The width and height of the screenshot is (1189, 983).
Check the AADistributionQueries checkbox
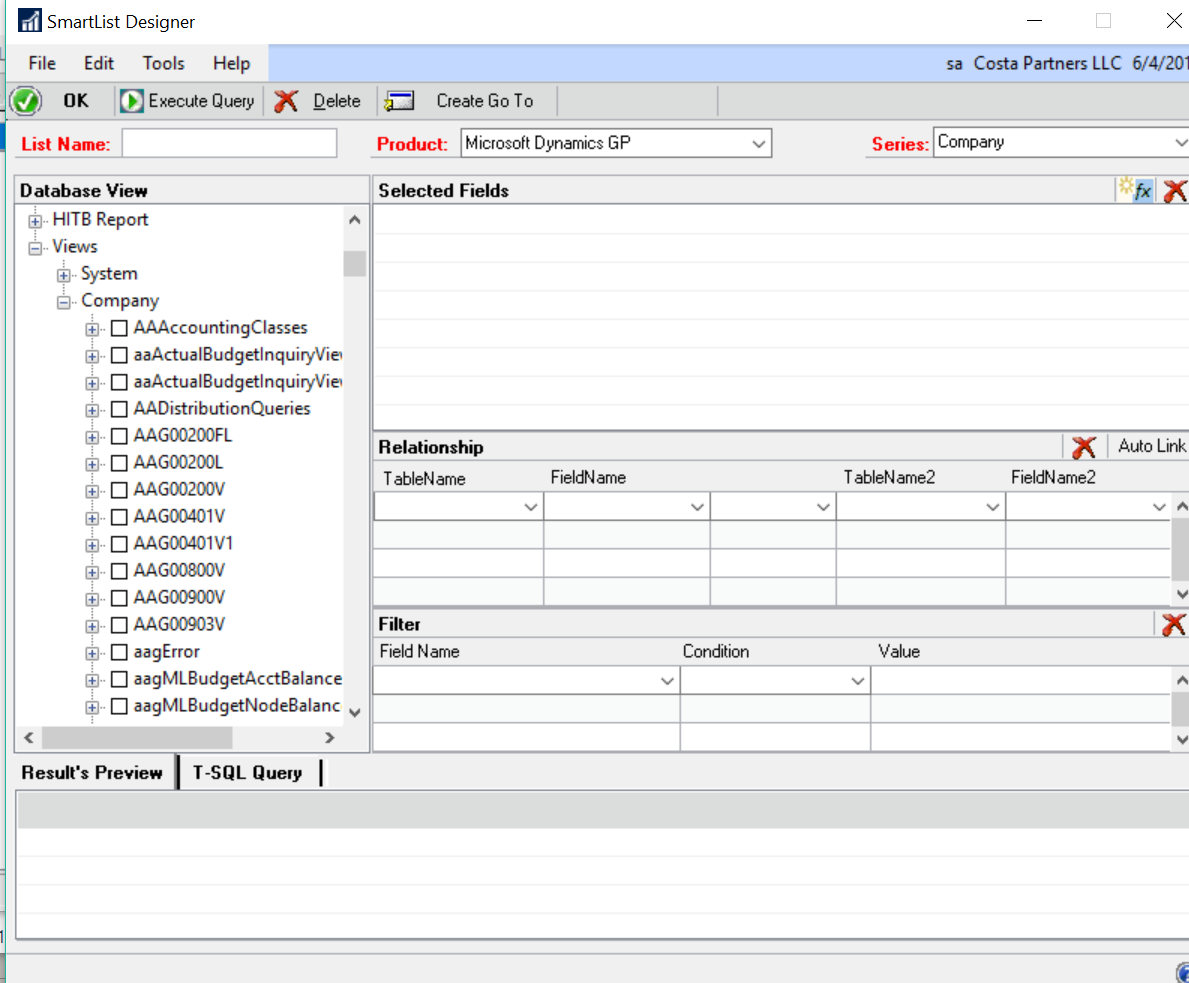119,410
